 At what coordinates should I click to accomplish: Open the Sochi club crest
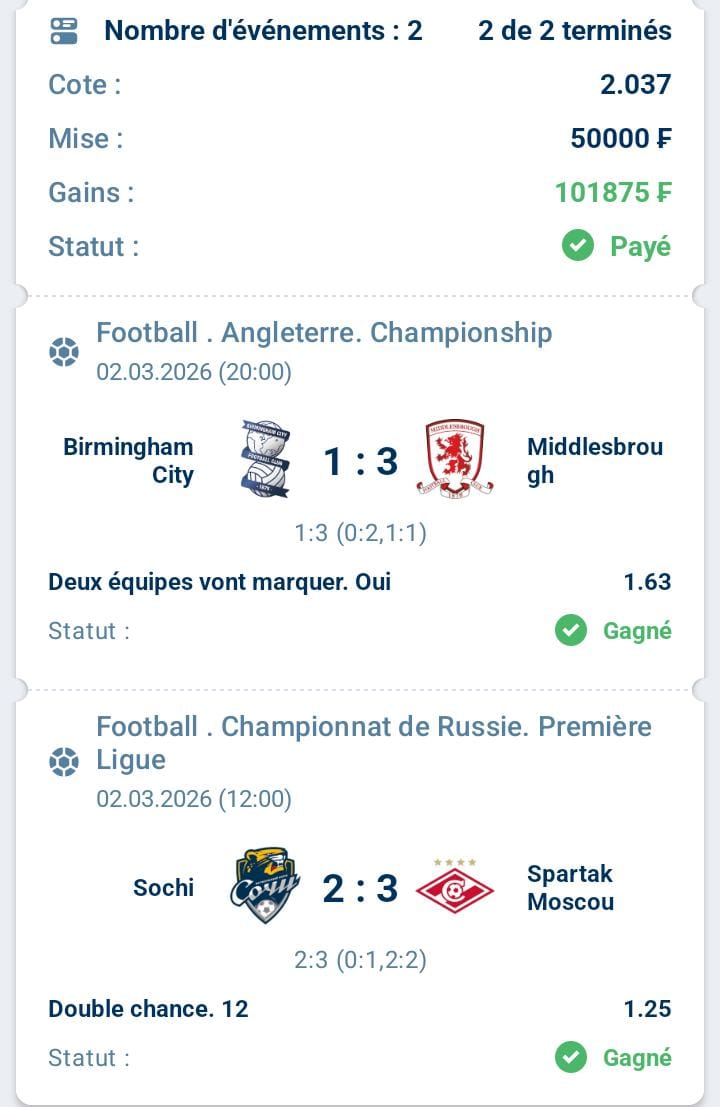[265, 886]
